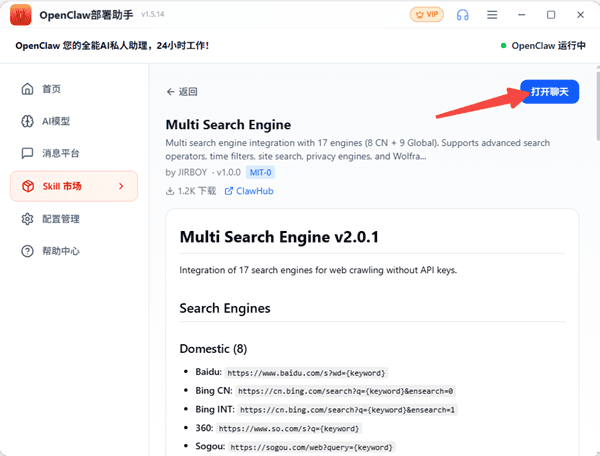
Task: Click the OpenClaw部署助手 title text
Action: point(86,15)
